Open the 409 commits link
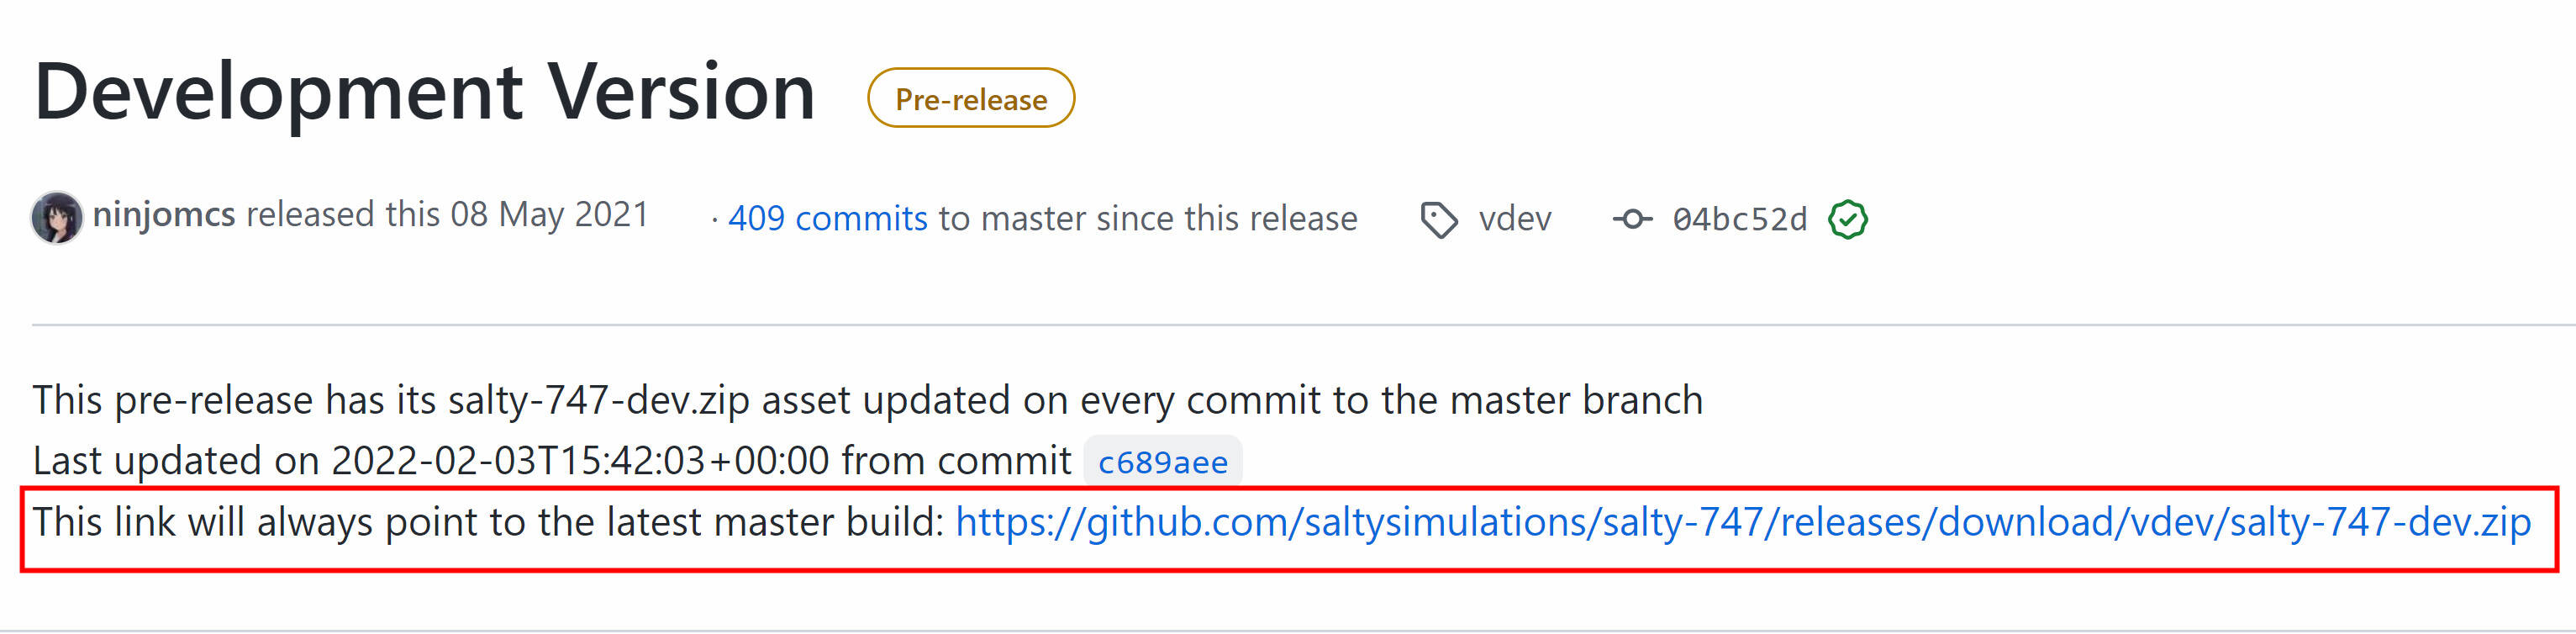This screenshot has width=2576, height=634. [x=827, y=219]
